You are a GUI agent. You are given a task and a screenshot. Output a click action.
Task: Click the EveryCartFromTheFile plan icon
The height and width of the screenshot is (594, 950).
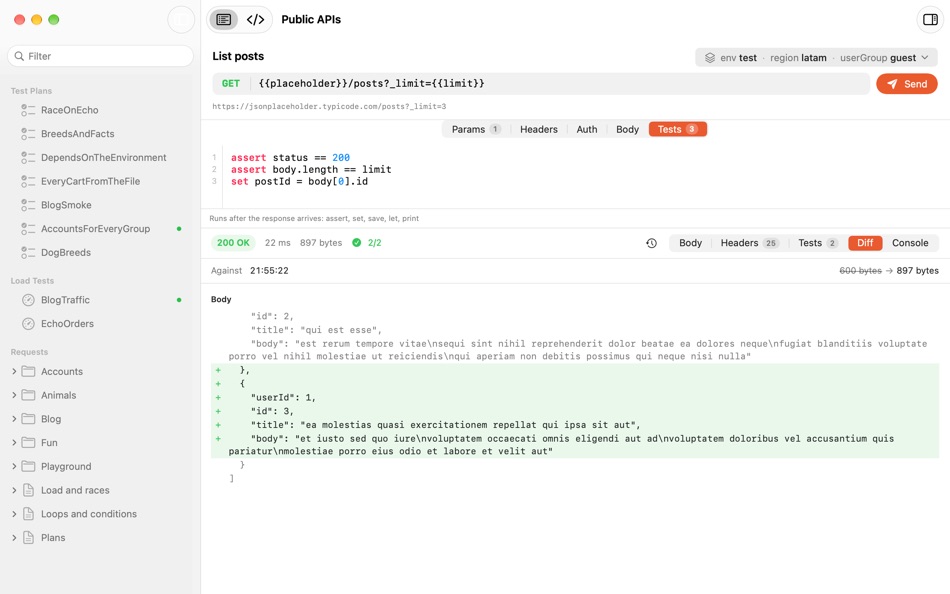(28, 181)
